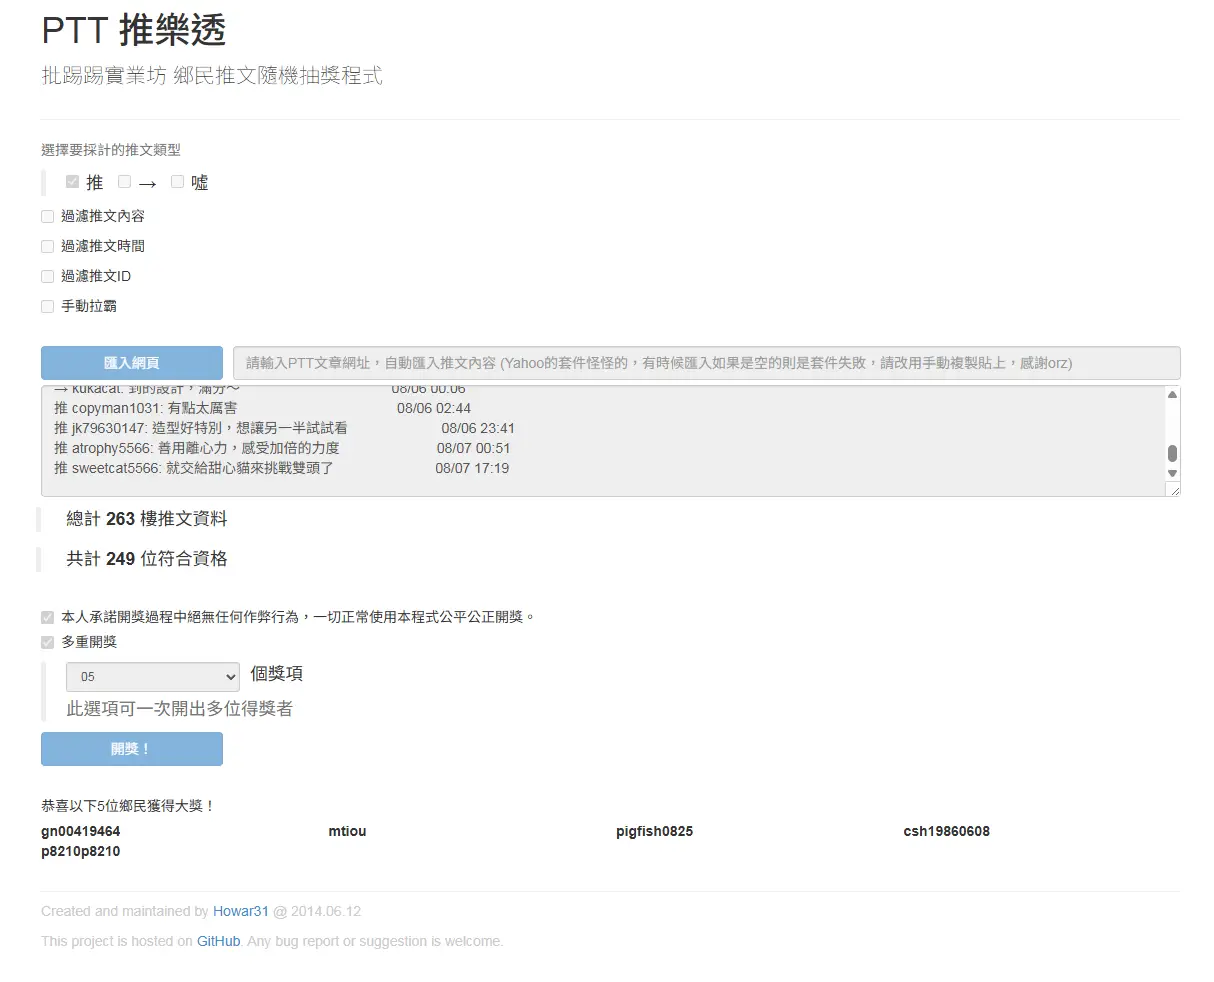Click the comment list scrollbar thumb
The image size is (1214, 982).
click(1172, 454)
